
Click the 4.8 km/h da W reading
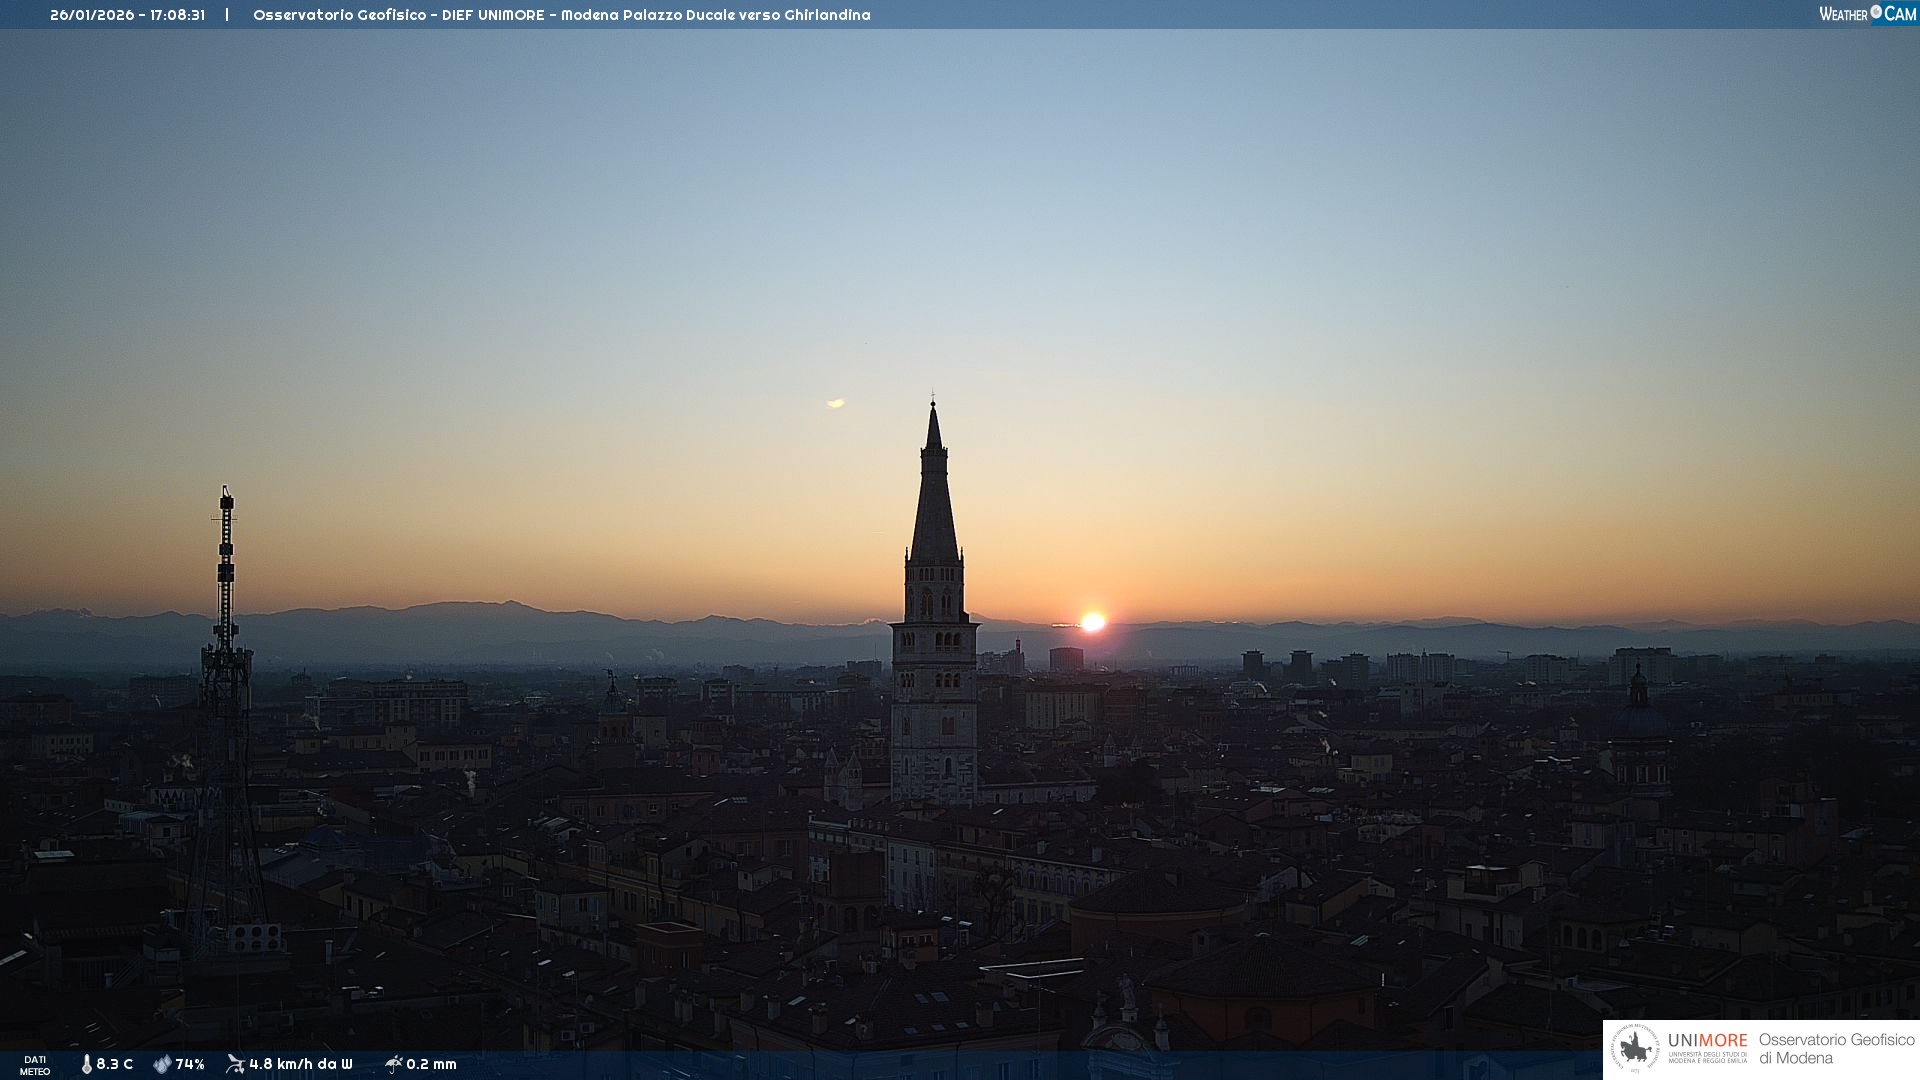click(300, 1064)
